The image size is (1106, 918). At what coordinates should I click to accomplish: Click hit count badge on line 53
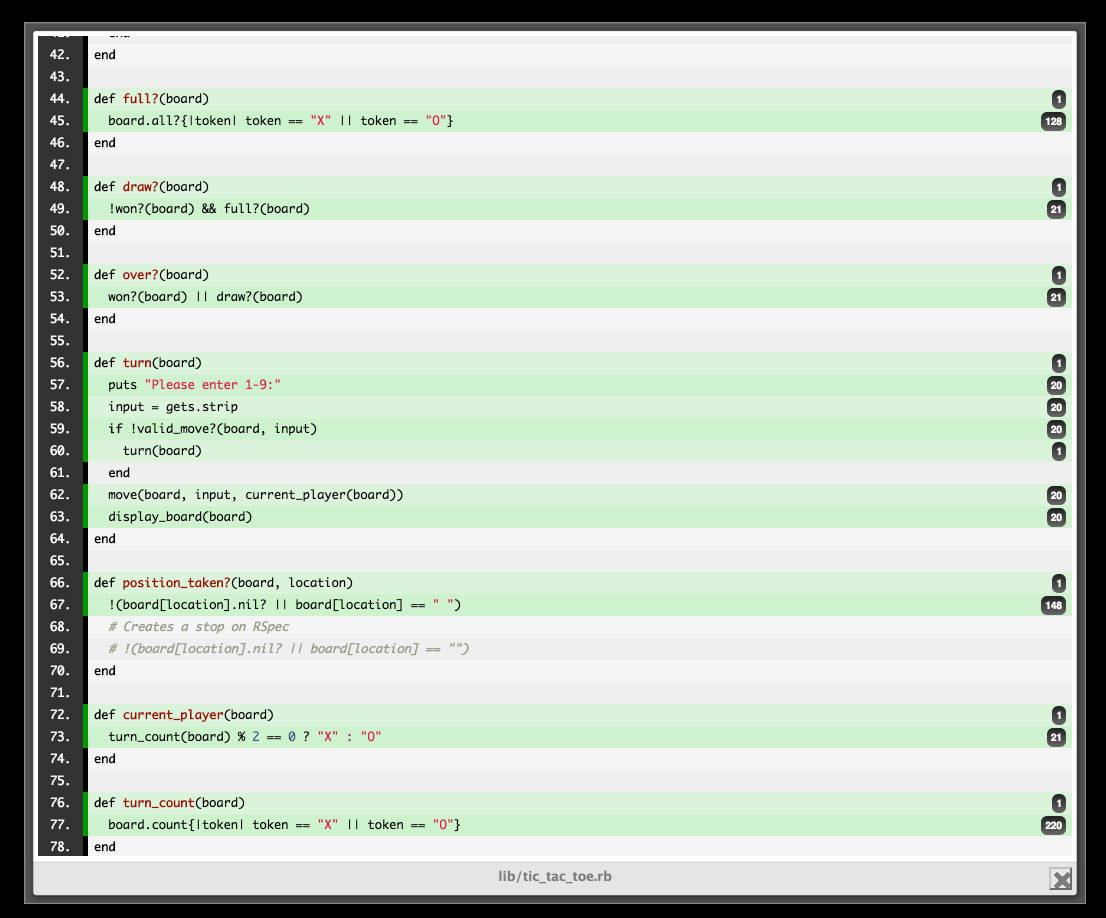click(x=1056, y=298)
